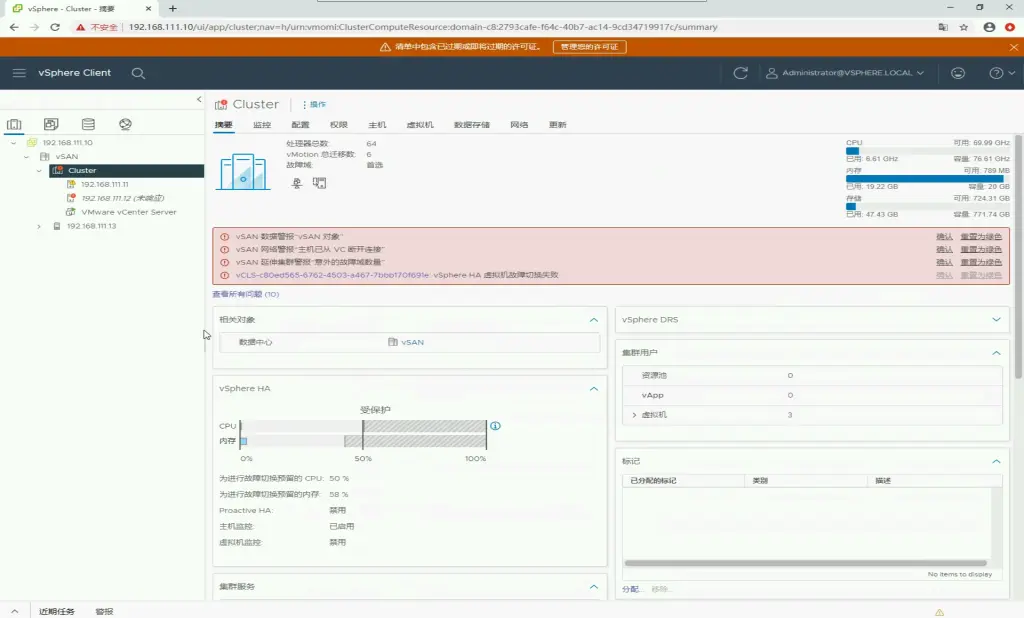Viewport: 1024px width, 618px height.
Task: Click the 管理您的许可证 button
Action: click(589, 47)
